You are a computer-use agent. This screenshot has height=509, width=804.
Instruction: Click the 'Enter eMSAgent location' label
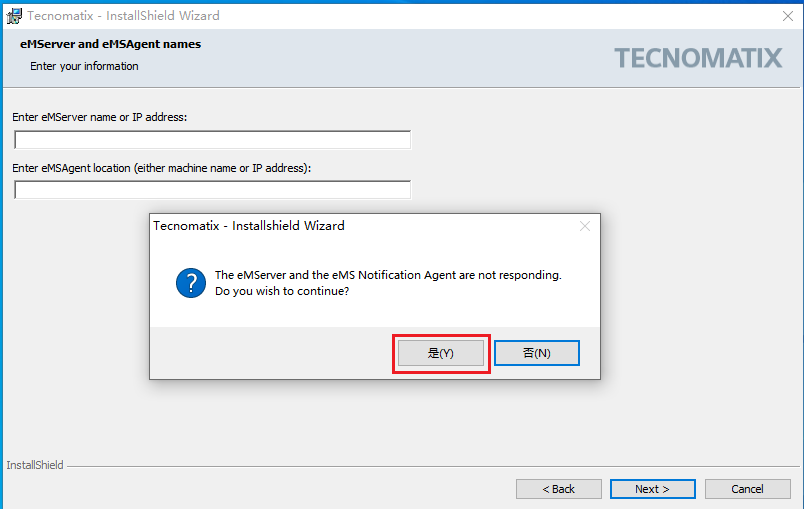point(162,168)
